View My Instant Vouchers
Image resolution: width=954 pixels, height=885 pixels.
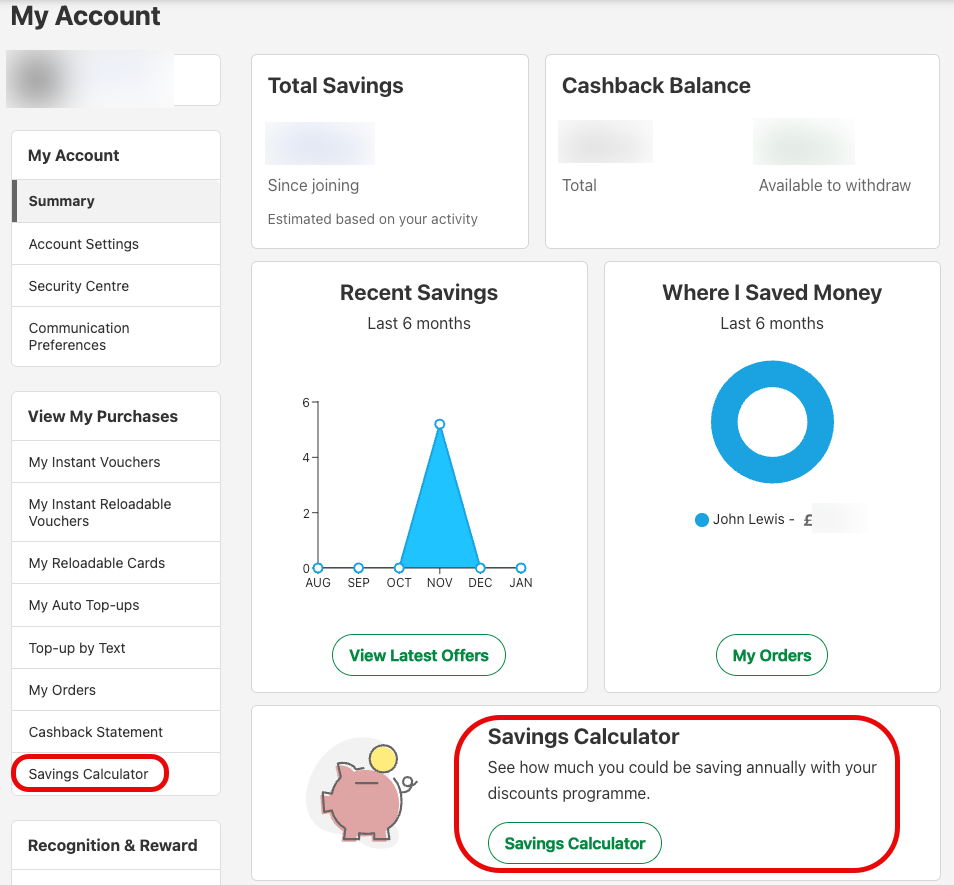[x=95, y=462]
